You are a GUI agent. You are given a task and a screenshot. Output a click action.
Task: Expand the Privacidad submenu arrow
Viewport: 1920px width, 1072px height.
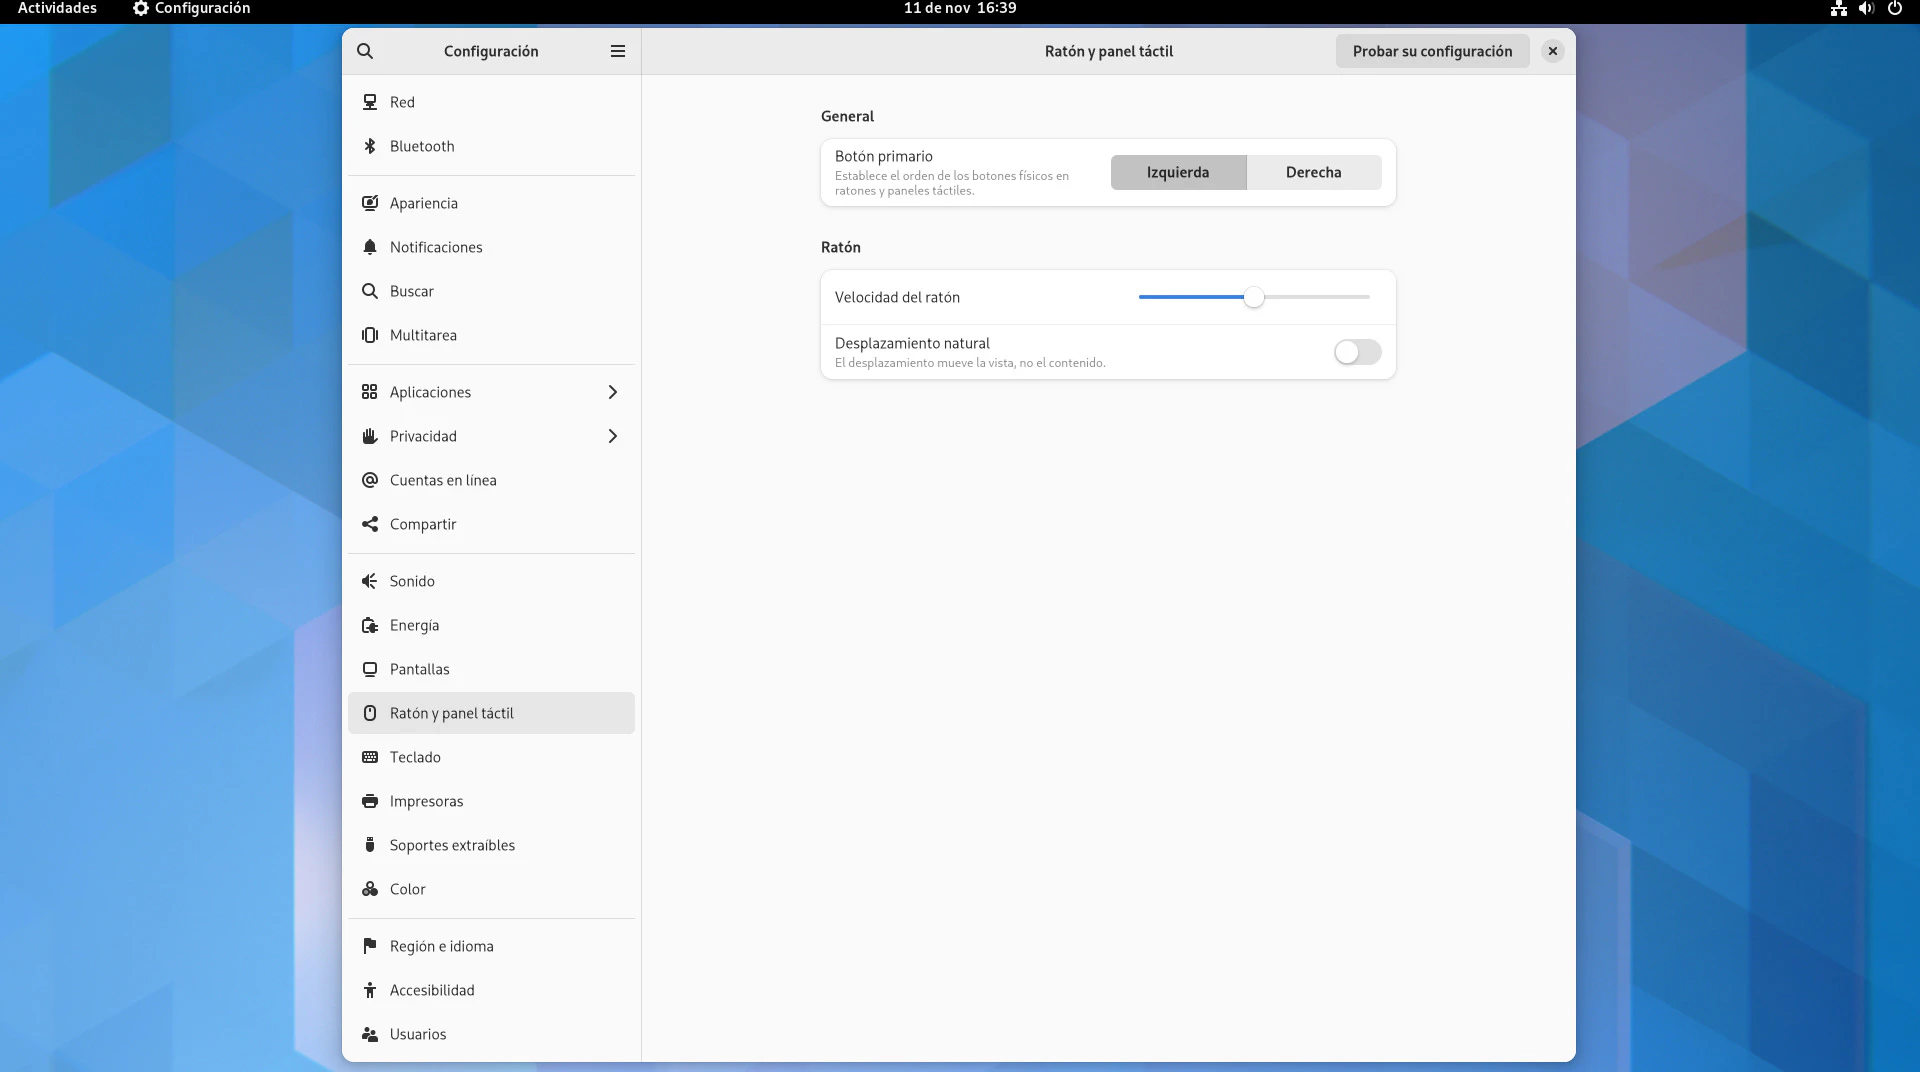point(613,436)
